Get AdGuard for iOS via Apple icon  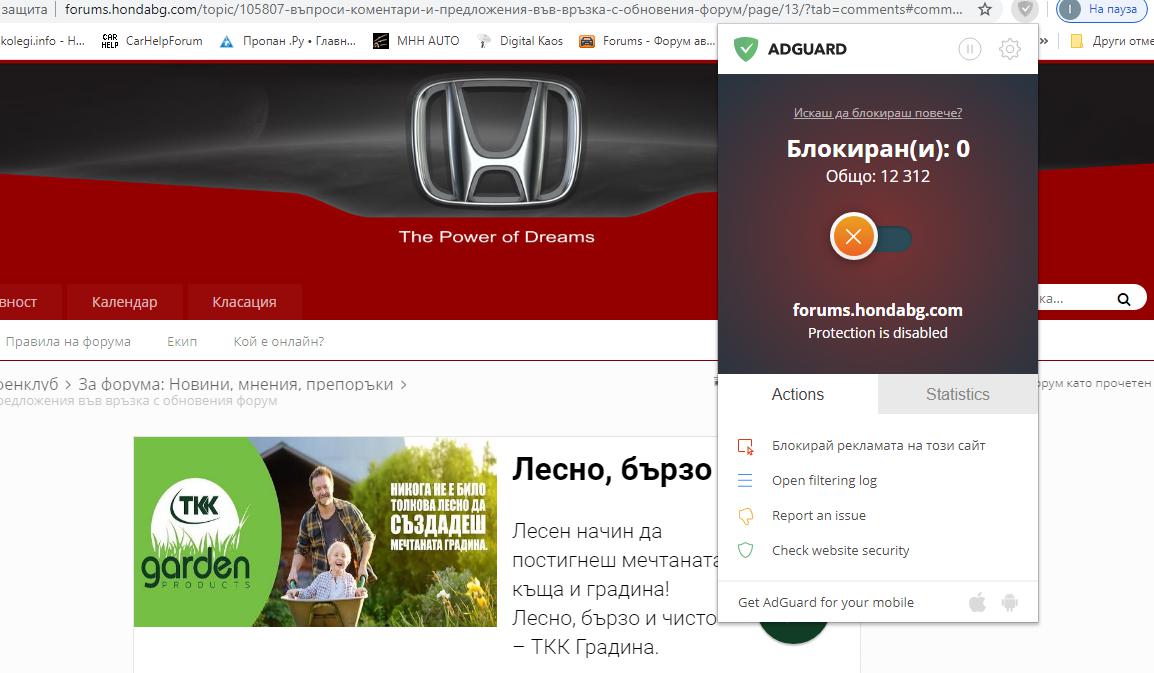coord(977,603)
